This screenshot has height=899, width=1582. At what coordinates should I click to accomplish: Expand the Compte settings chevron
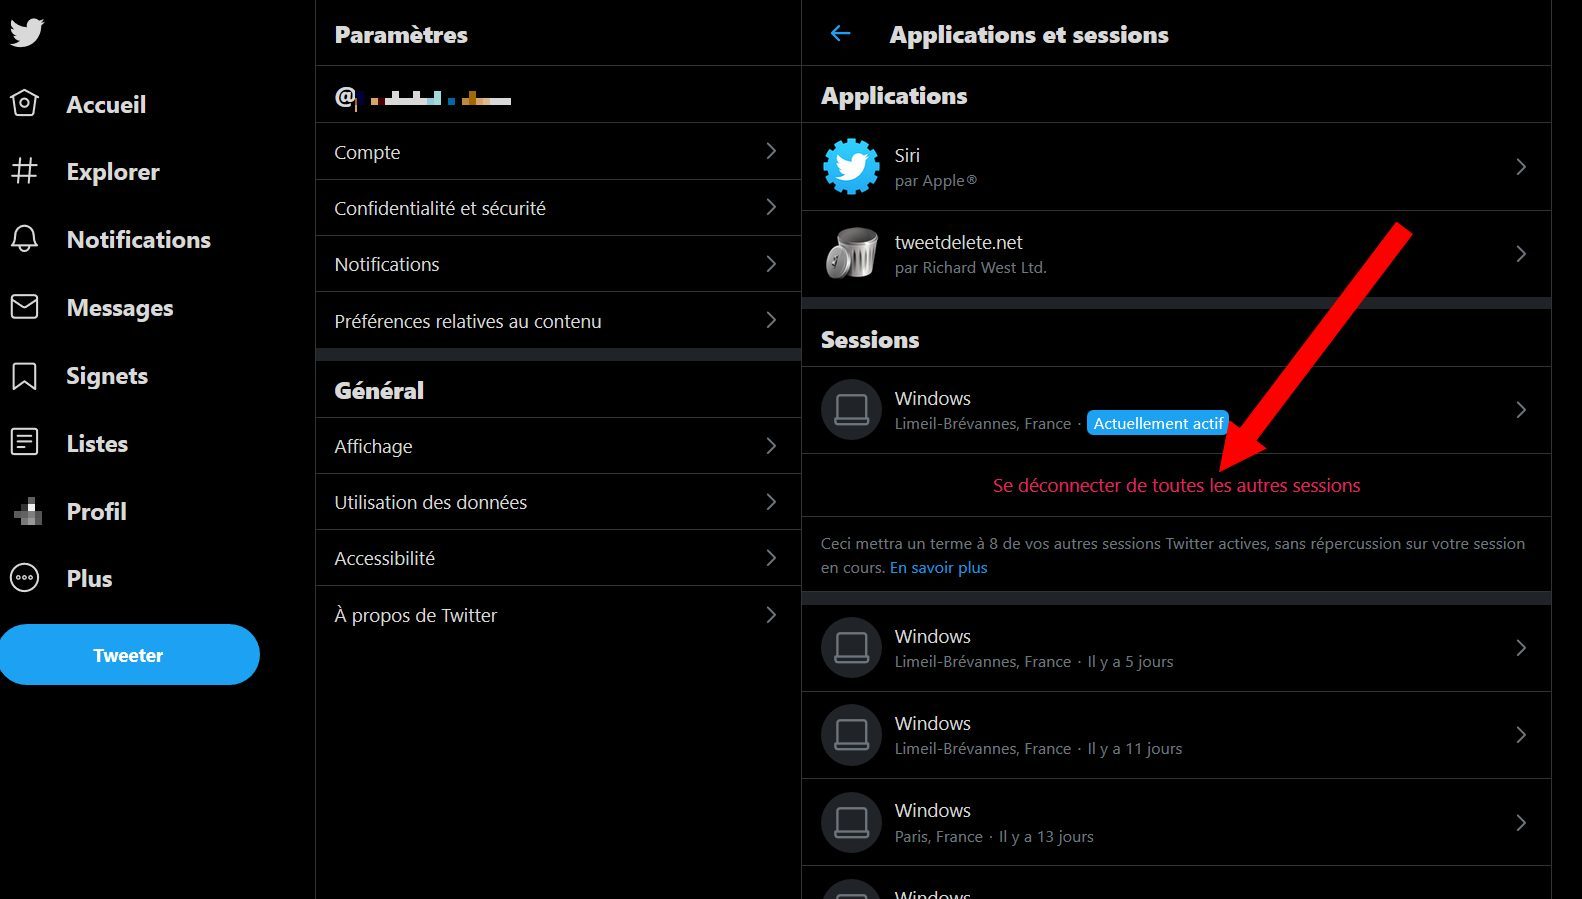tap(771, 151)
